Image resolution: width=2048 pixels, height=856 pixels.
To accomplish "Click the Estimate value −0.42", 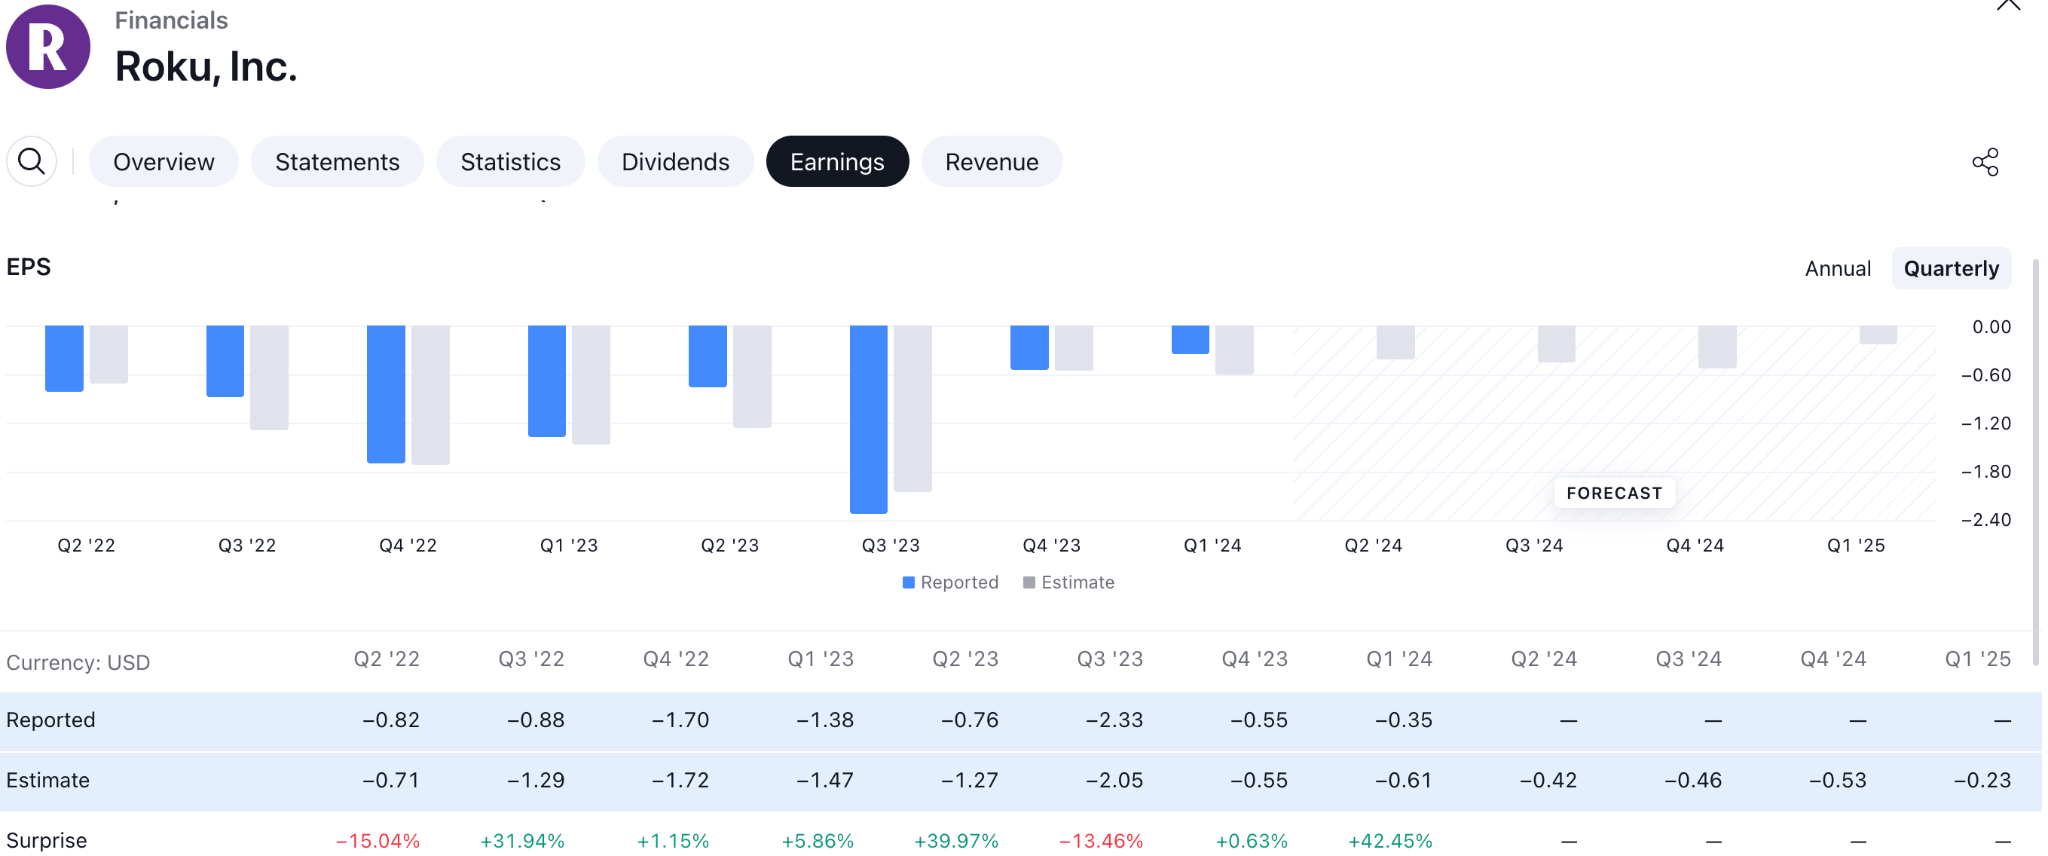I will pyautogui.click(x=1548, y=780).
